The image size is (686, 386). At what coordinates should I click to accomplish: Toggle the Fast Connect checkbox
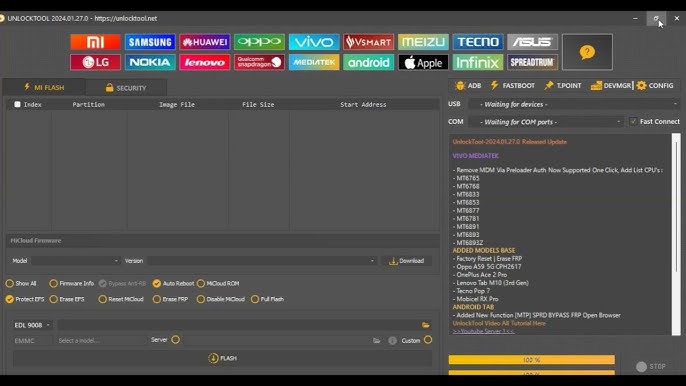(x=633, y=121)
